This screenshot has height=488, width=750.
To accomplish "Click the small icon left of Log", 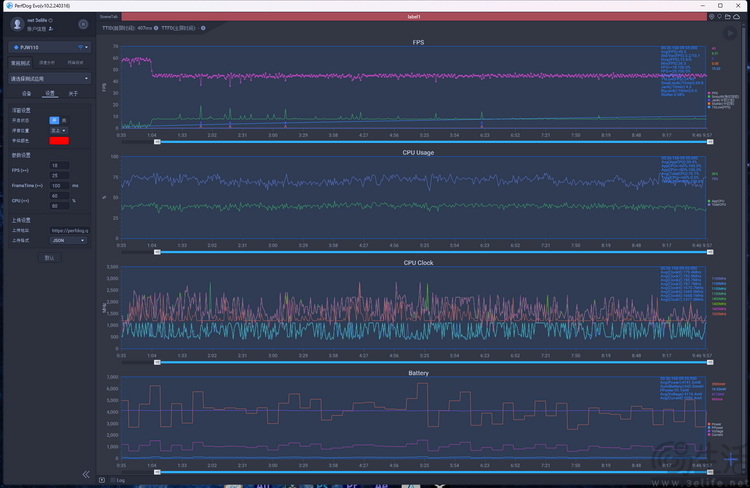I will pos(102,480).
